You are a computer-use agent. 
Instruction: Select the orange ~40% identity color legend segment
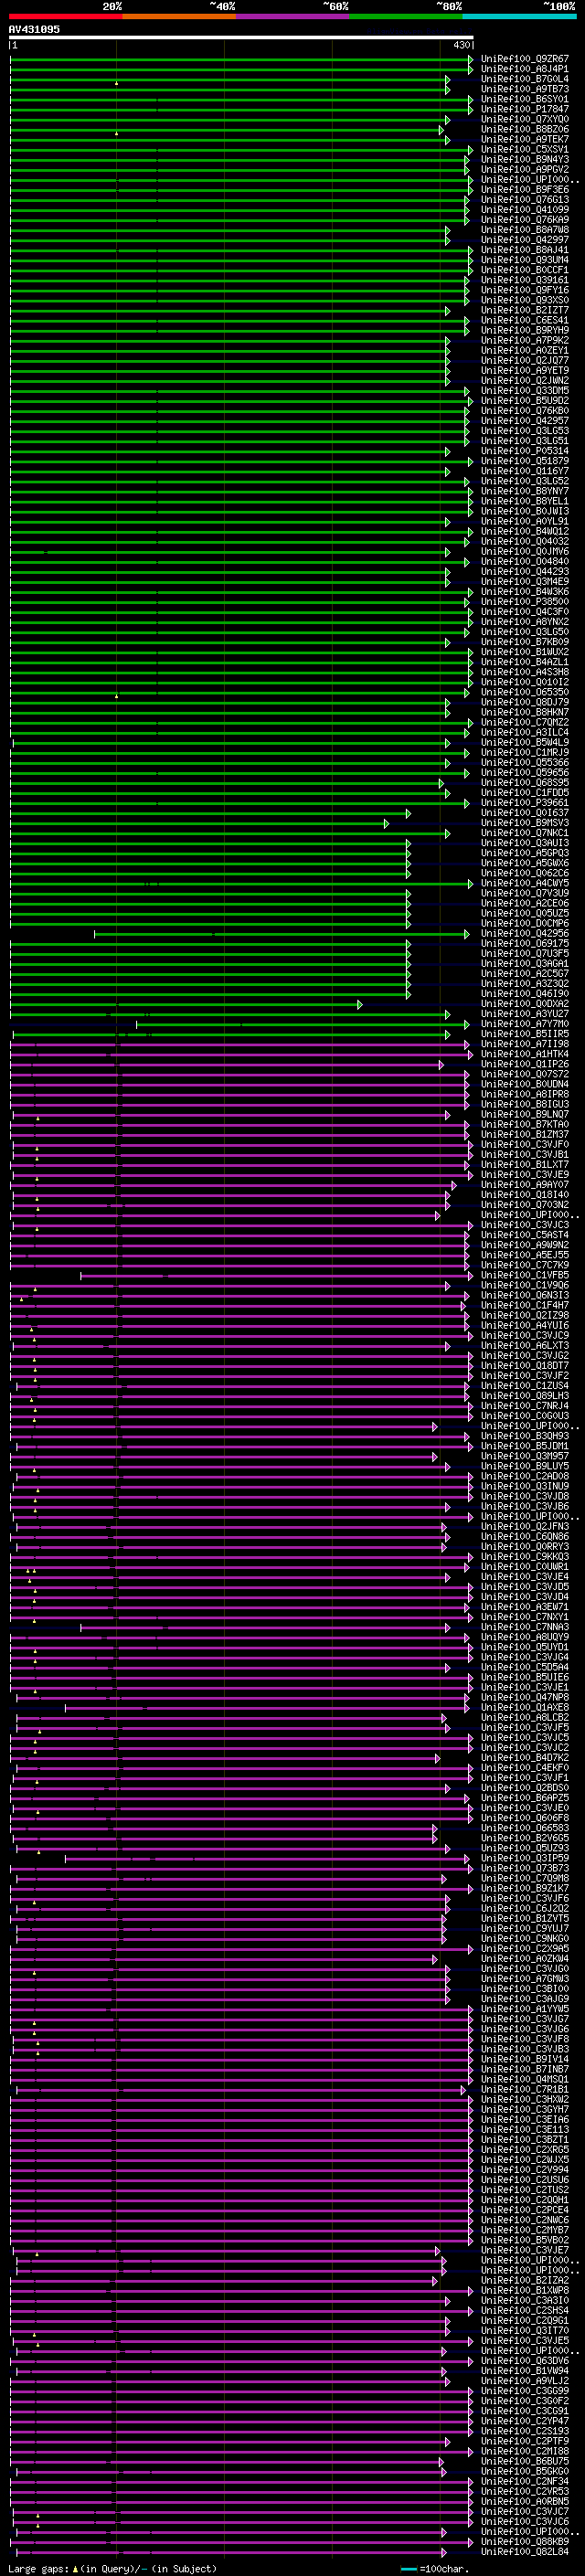pos(179,16)
